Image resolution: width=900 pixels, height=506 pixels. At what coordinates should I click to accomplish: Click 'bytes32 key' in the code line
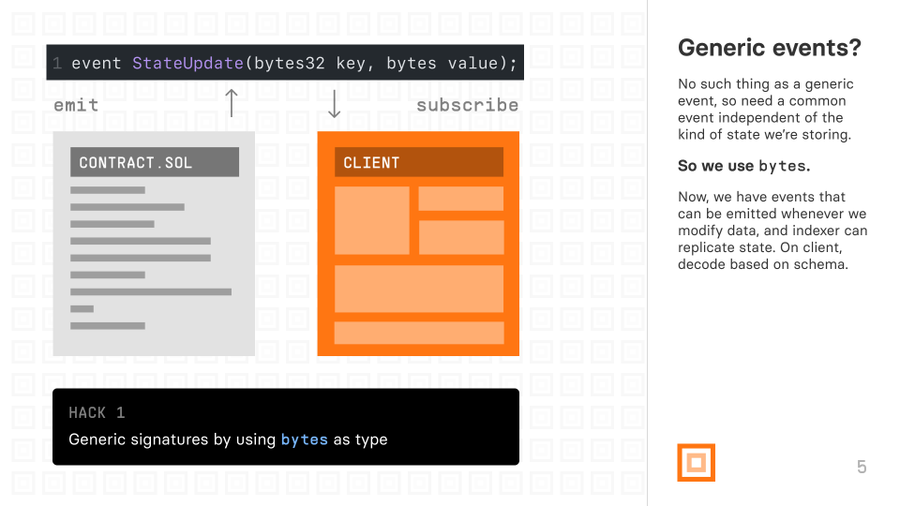tap(310, 63)
